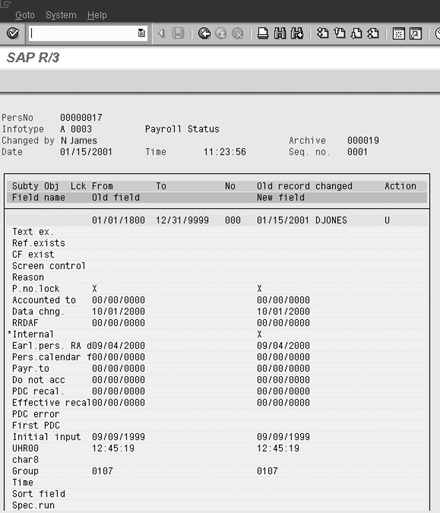Collapse command field with left triangle
This screenshot has height=513, width=440.
[x=162, y=33]
